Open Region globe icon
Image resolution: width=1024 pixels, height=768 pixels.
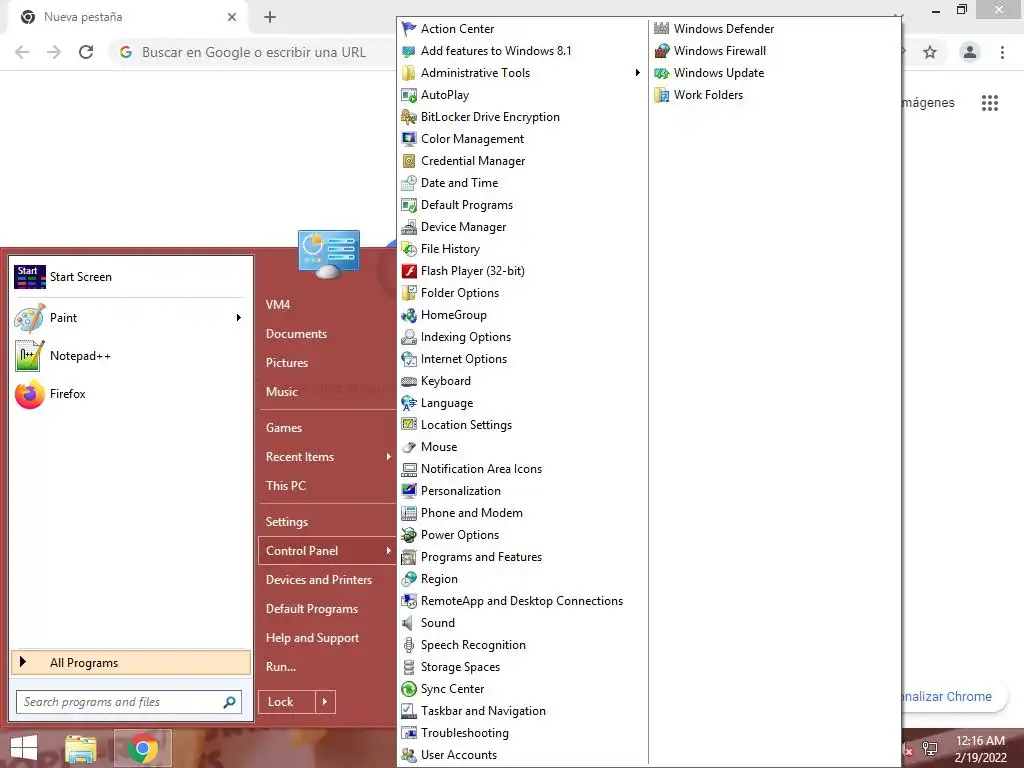409,579
